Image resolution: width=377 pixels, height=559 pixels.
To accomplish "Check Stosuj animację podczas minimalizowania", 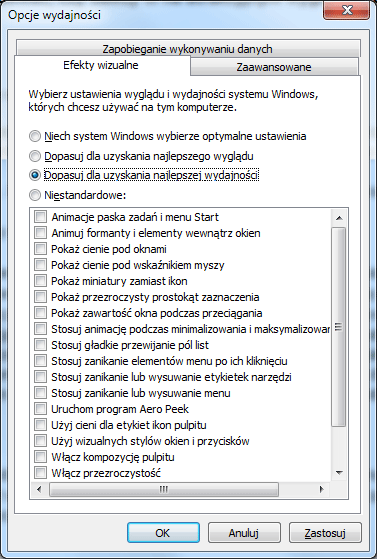I will click(x=40, y=329).
